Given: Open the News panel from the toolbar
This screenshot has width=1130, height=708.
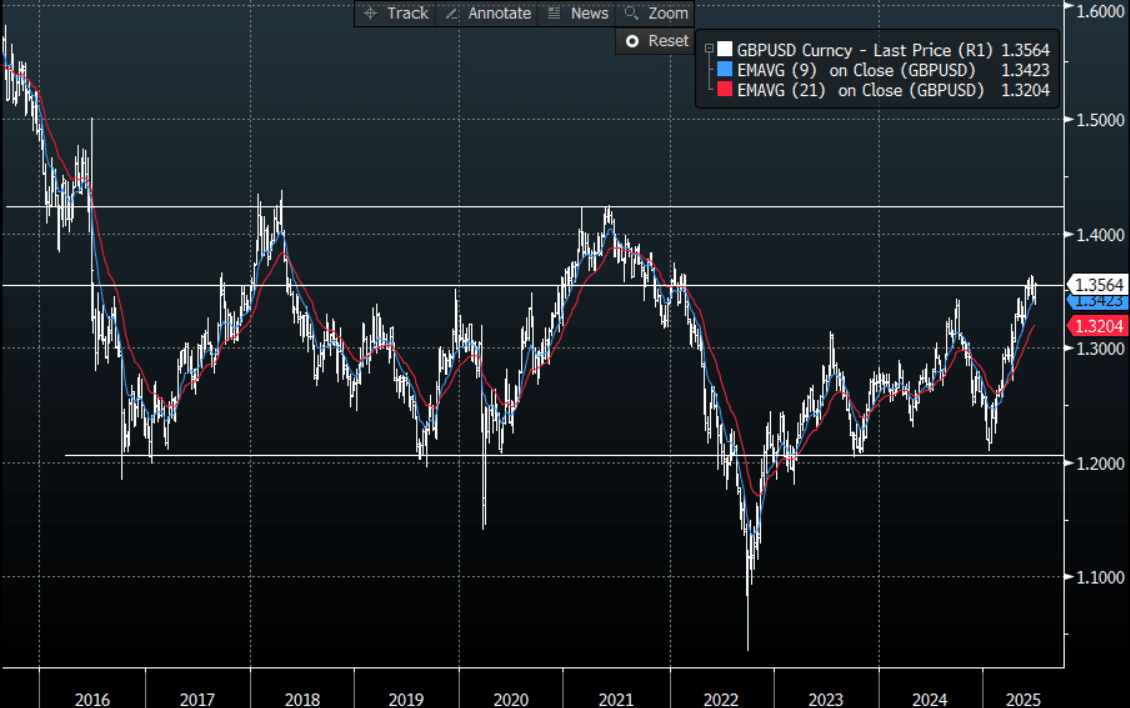Looking at the screenshot, I should coord(578,13).
